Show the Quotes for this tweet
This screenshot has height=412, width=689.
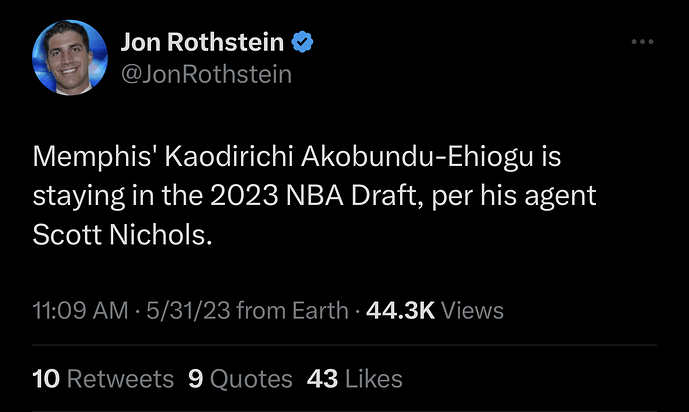pos(251,379)
